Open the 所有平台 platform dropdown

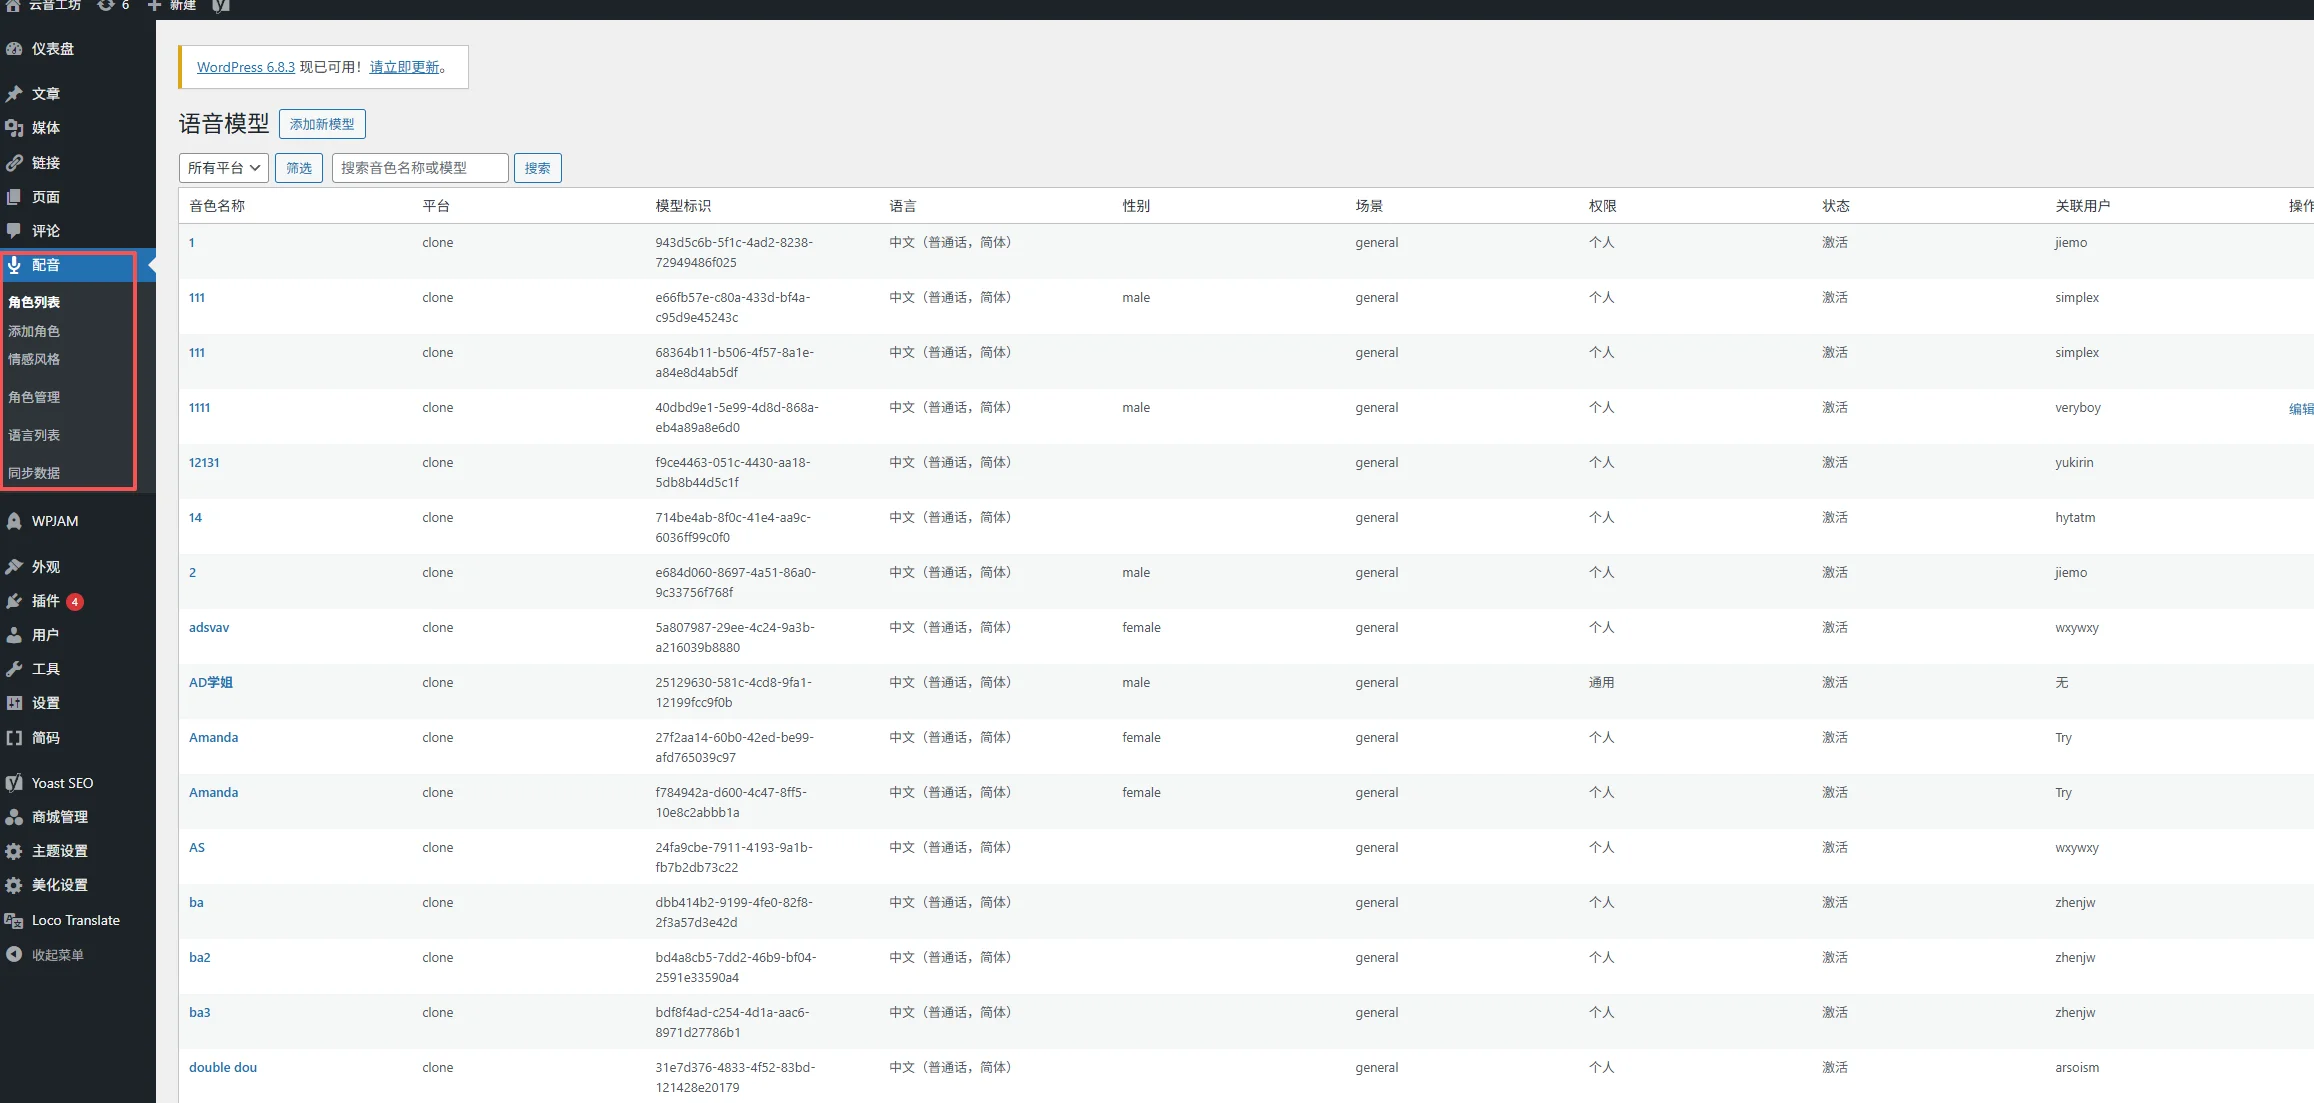pyautogui.click(x=224, y=168)
